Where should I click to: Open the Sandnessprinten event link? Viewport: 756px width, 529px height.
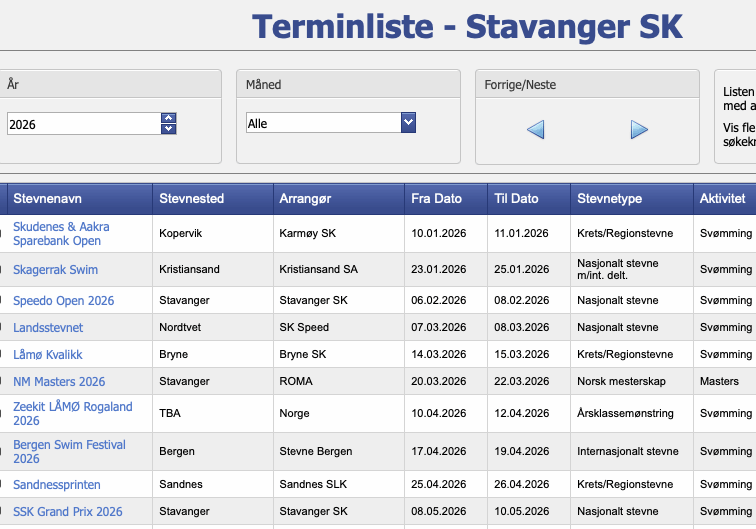[x=57, y=485]
